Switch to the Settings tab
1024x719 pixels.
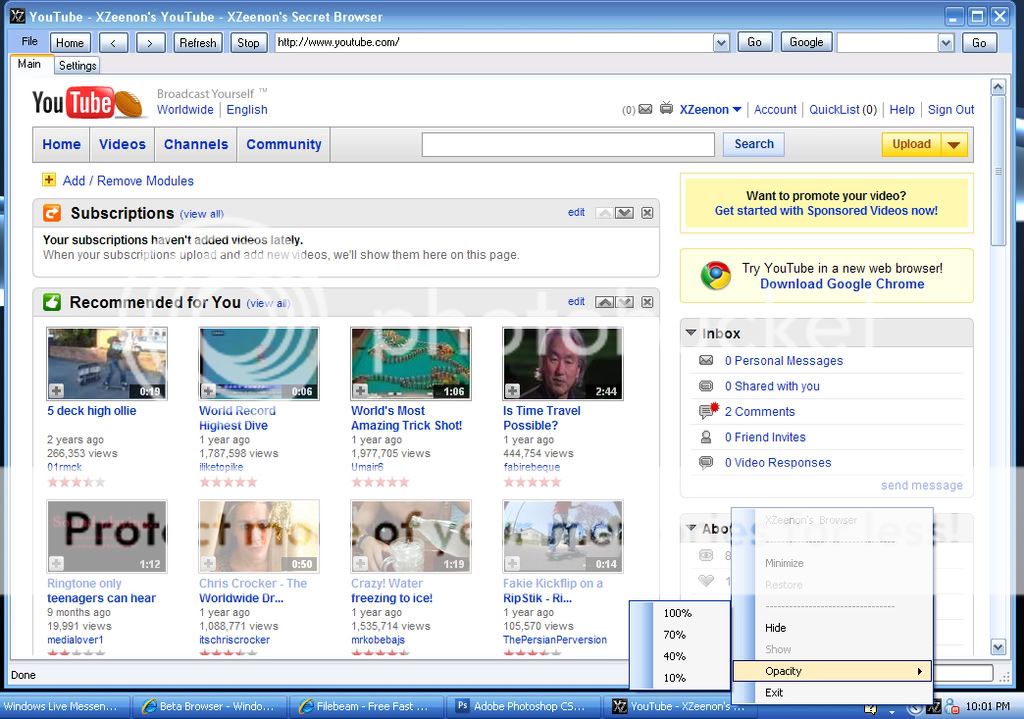coord(77,66)
